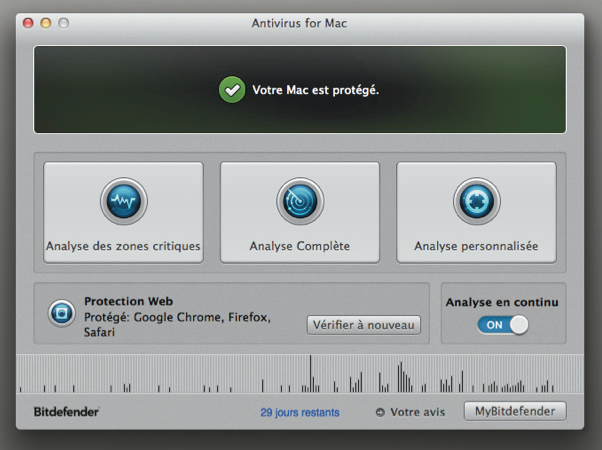The width and height of the screenshot is (602, 450).
Task: Open the MyBitdefender button
Action: (x=515, y=411)
